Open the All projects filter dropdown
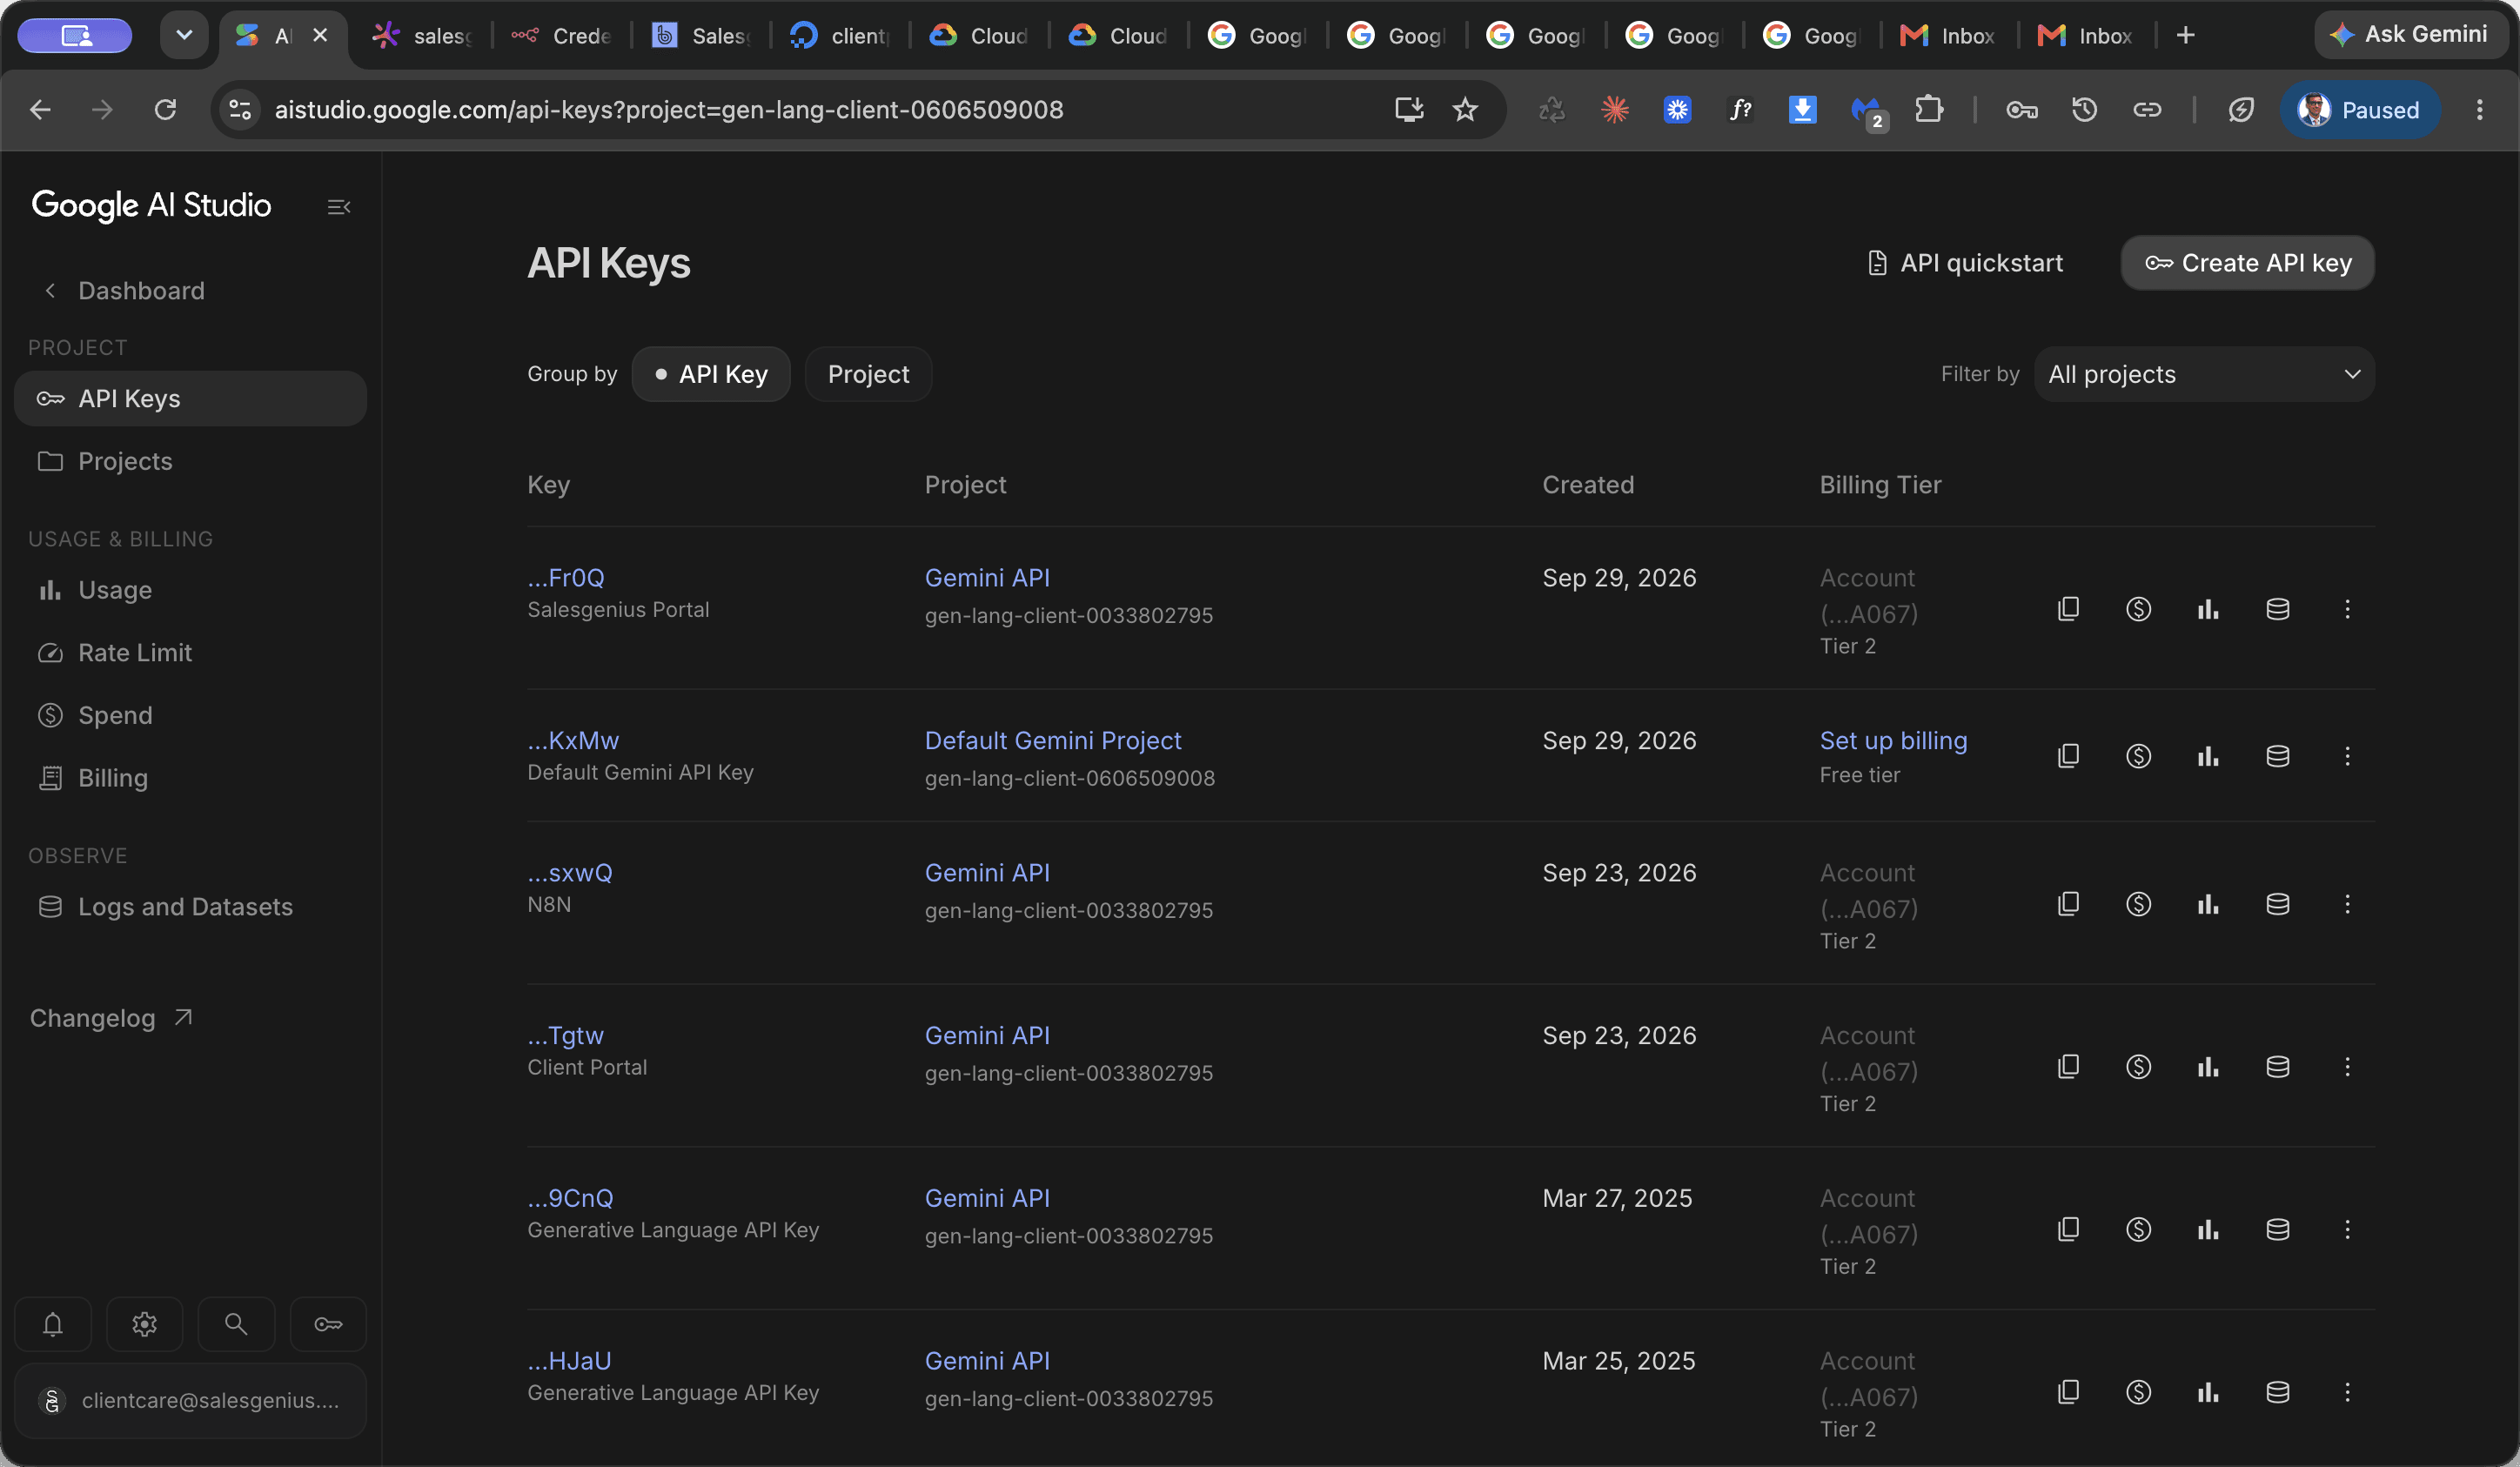This screenshot has width=2520, height=1467. 2204,374
